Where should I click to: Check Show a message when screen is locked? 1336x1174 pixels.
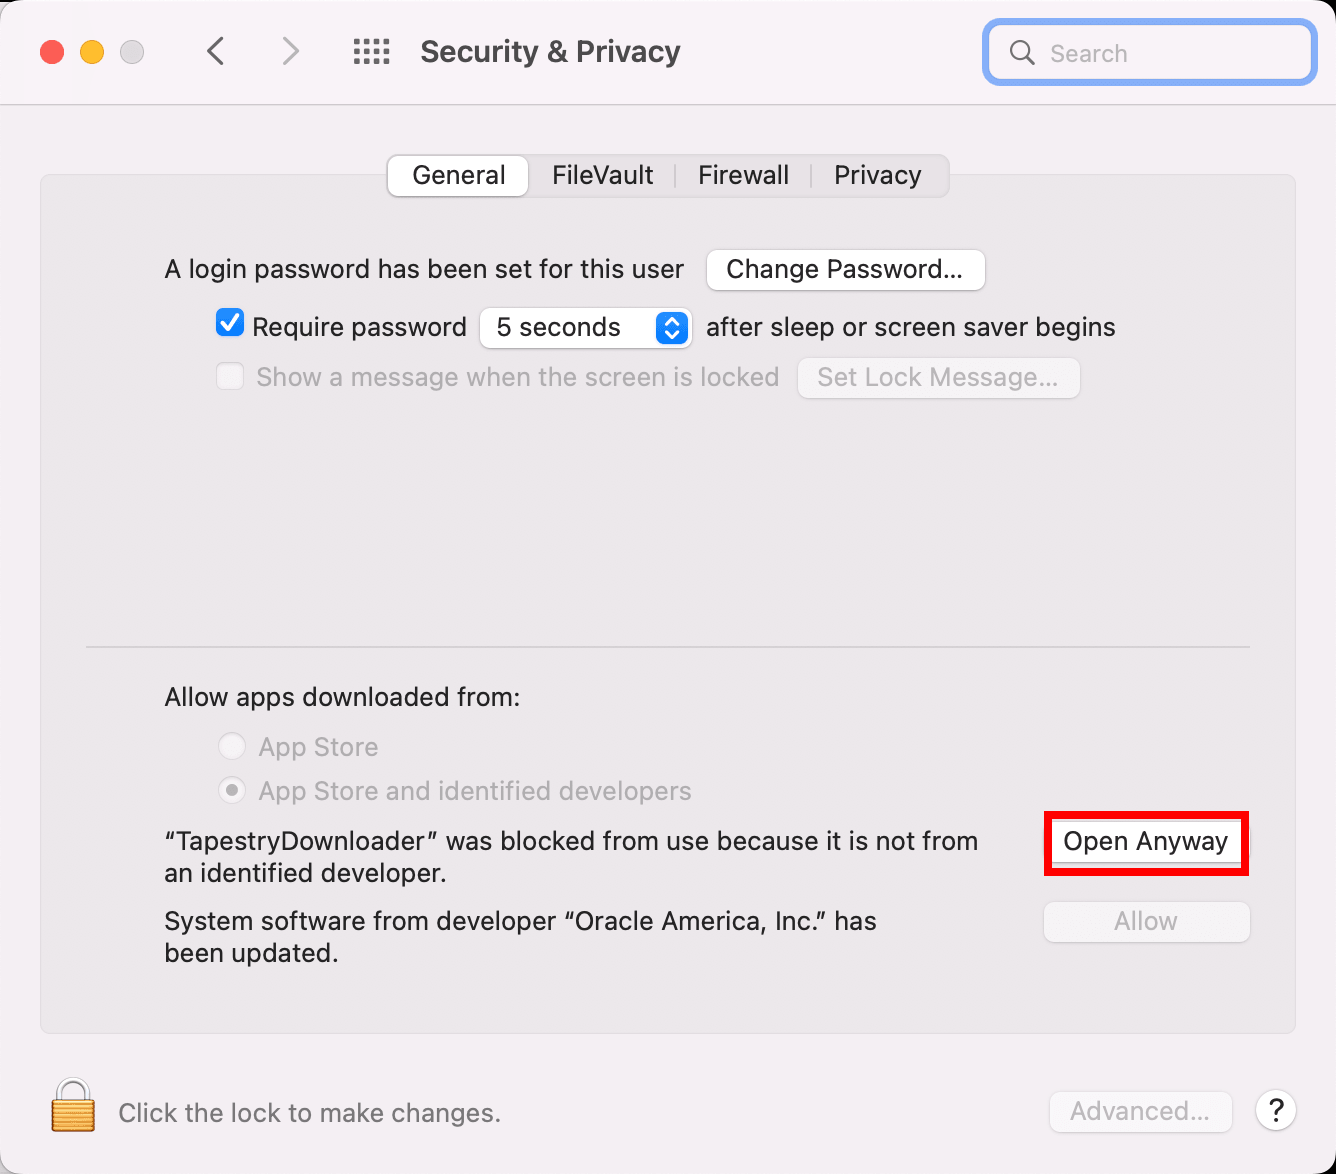point(229,376)
